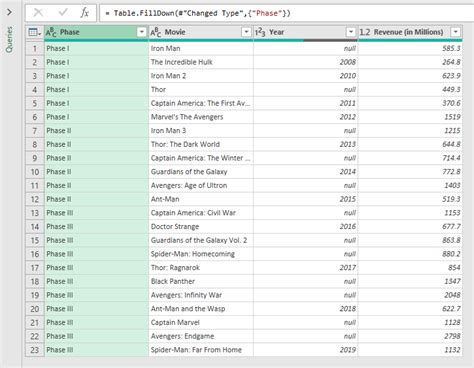Click the 2017 year cell

(306, 268)
